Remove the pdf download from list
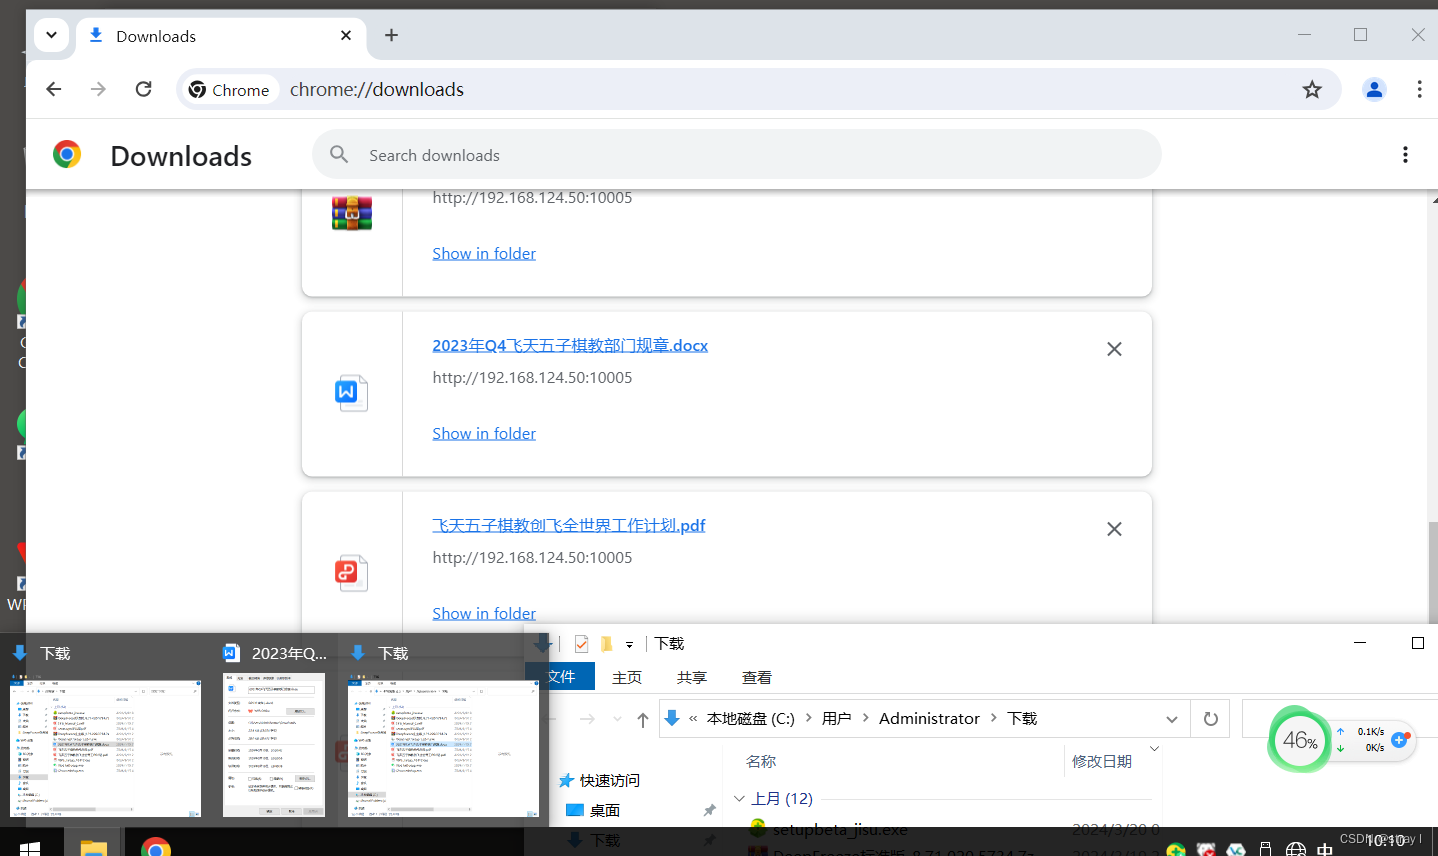This screenshot has height=856, width=1438. coord(1114,529)
